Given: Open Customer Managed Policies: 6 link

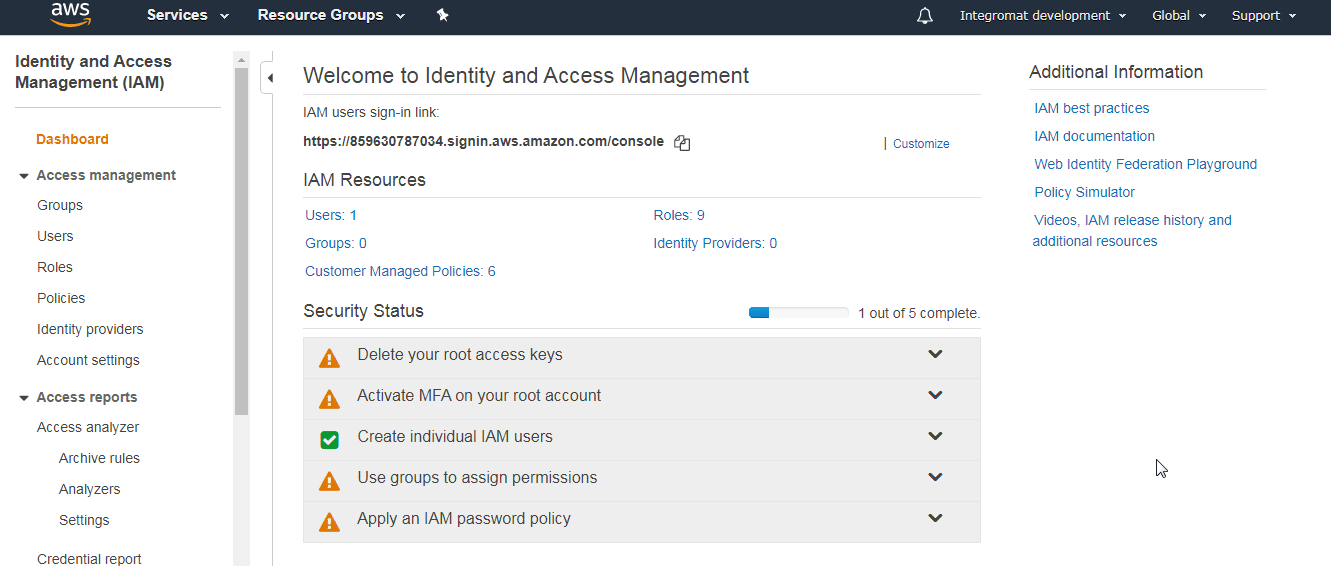Looking at the screenshot, I should click(x=400, y=271).
